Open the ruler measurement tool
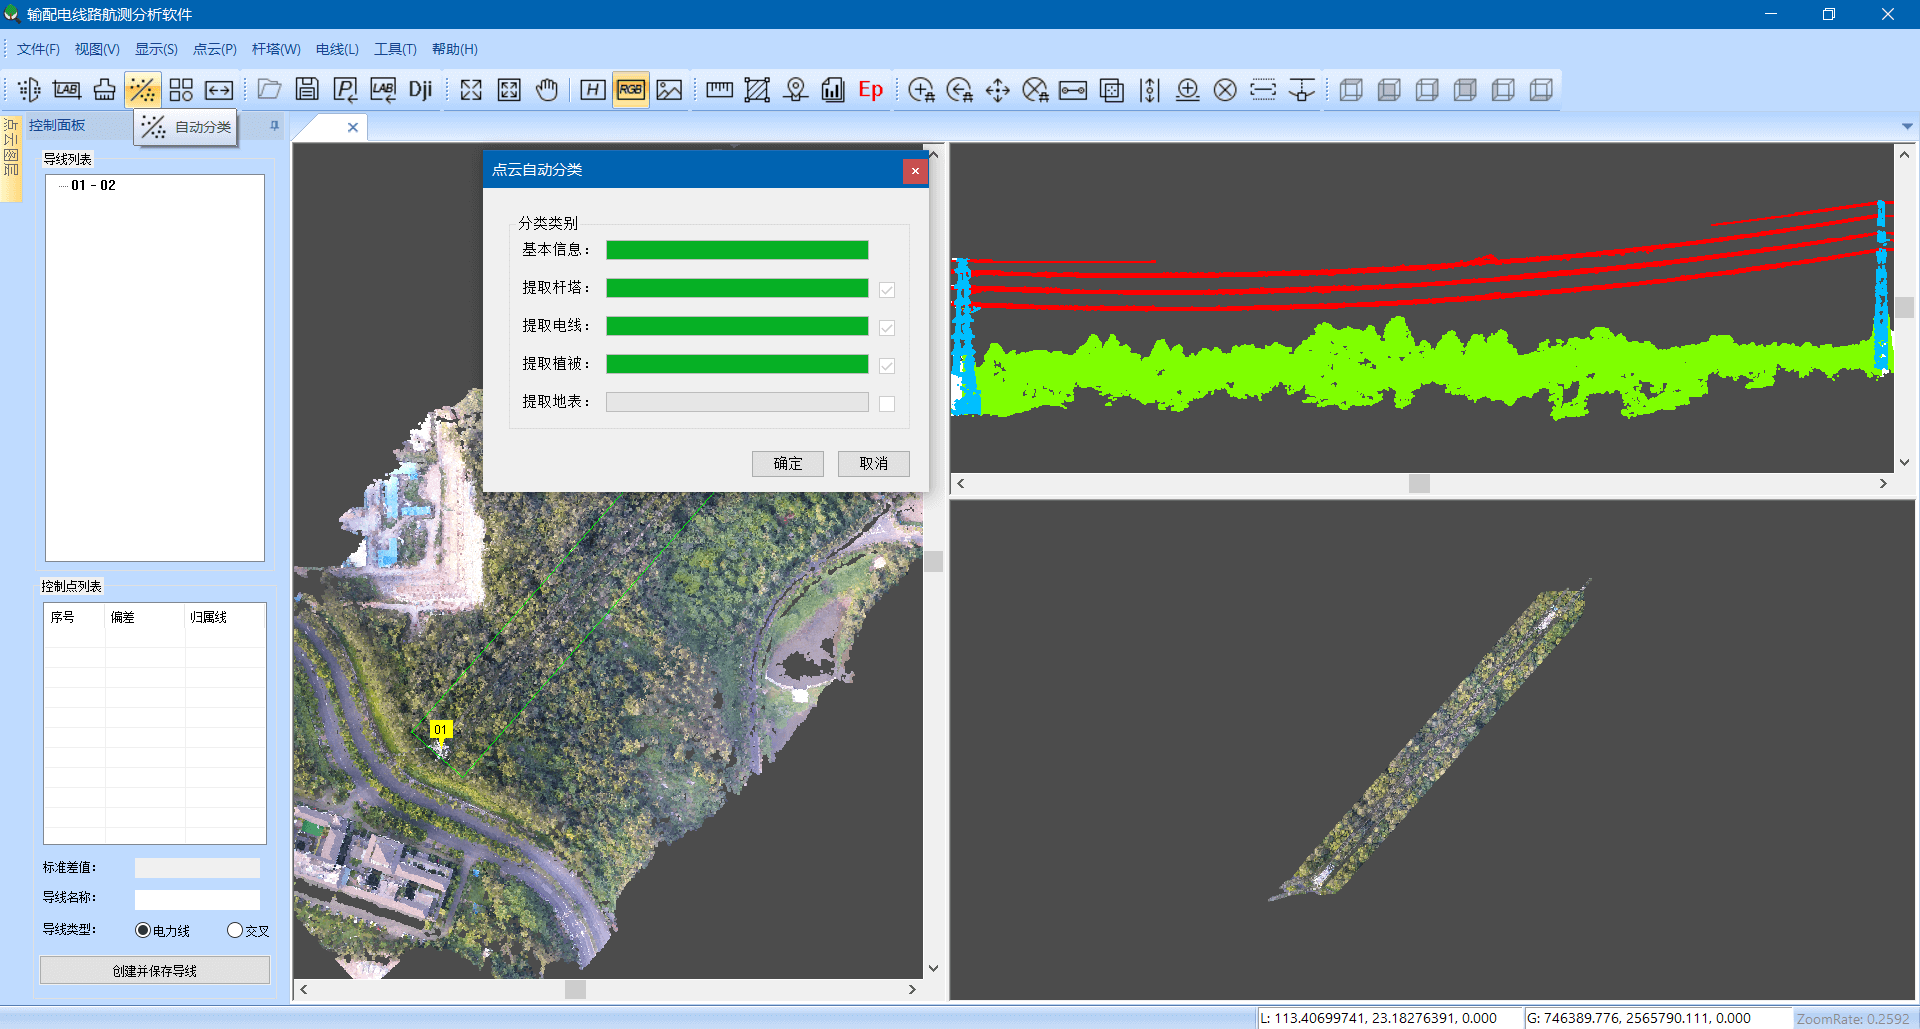This screenshot has width=1920, height=1029. click(x=718, y=89)
